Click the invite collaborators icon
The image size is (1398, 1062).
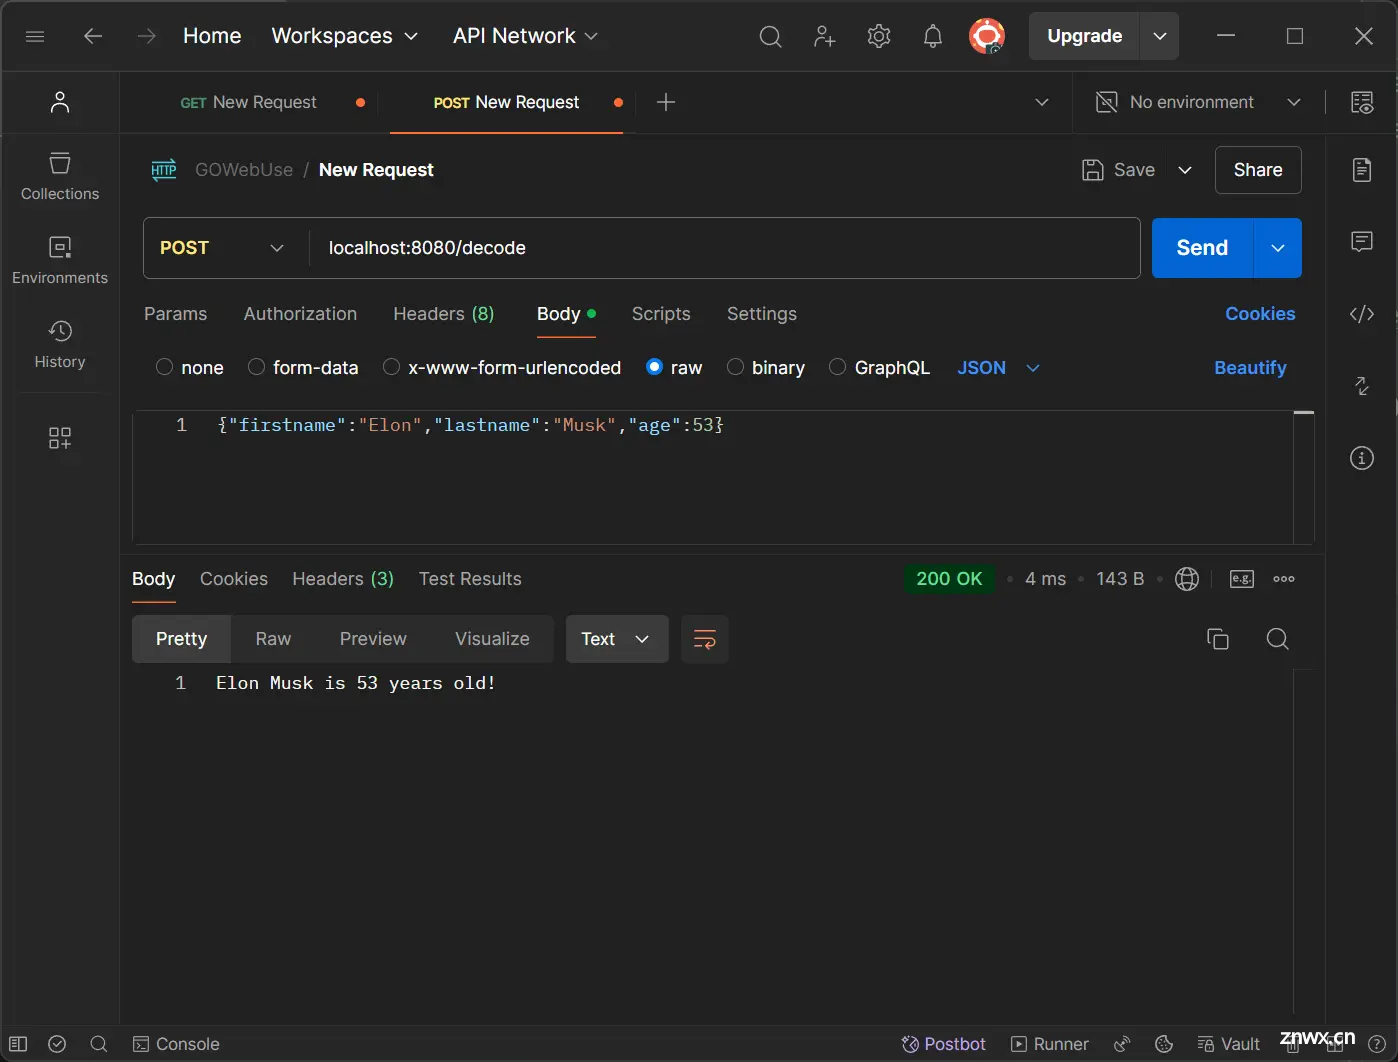pos(824,37)
